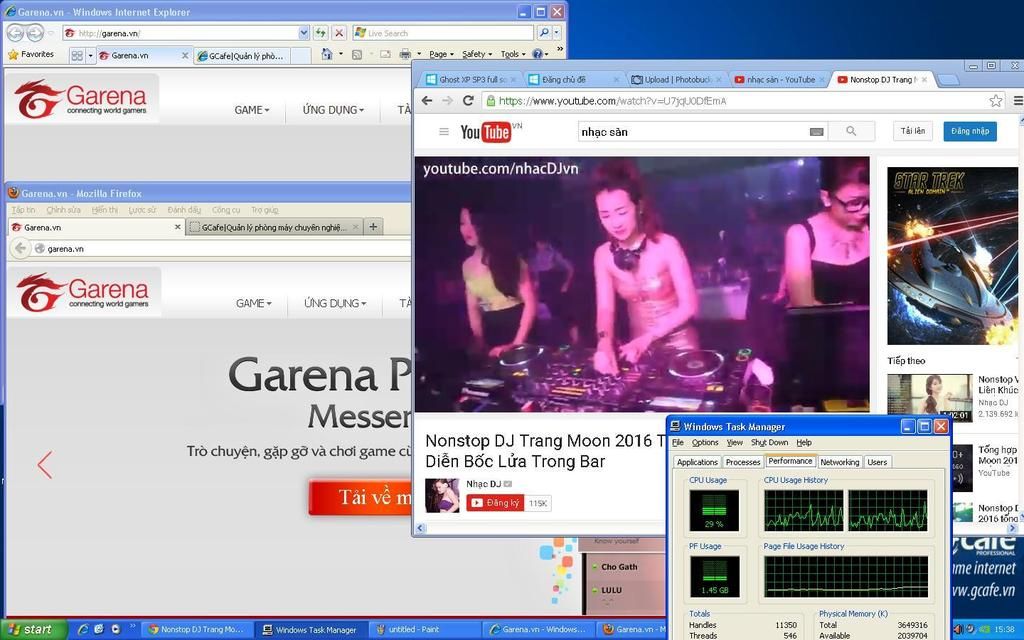Open the Processes tab in Task Manager
This screenshot has height=640, width=1024.
tap(743, 462)
